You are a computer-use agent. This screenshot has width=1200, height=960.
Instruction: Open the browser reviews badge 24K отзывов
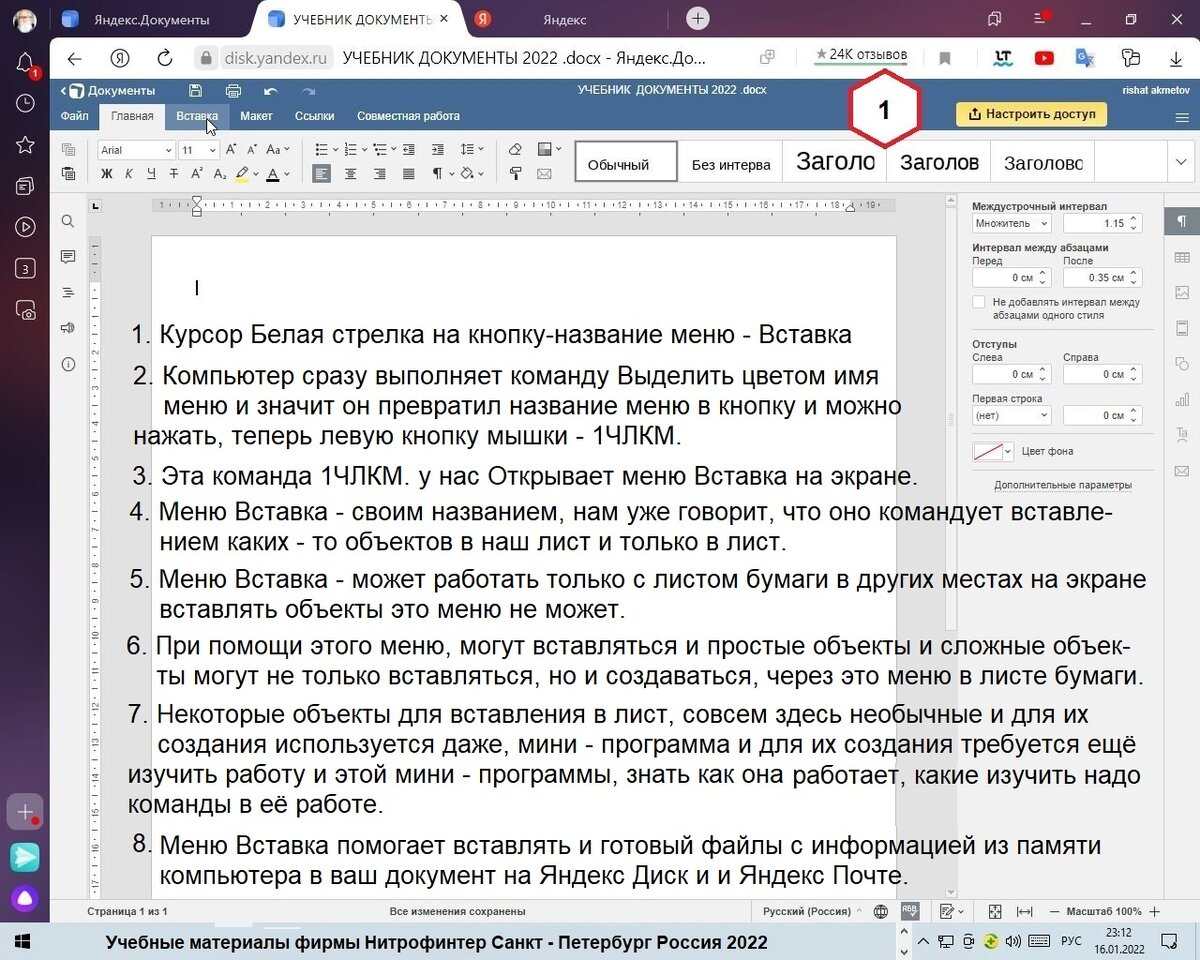(861, 56)
